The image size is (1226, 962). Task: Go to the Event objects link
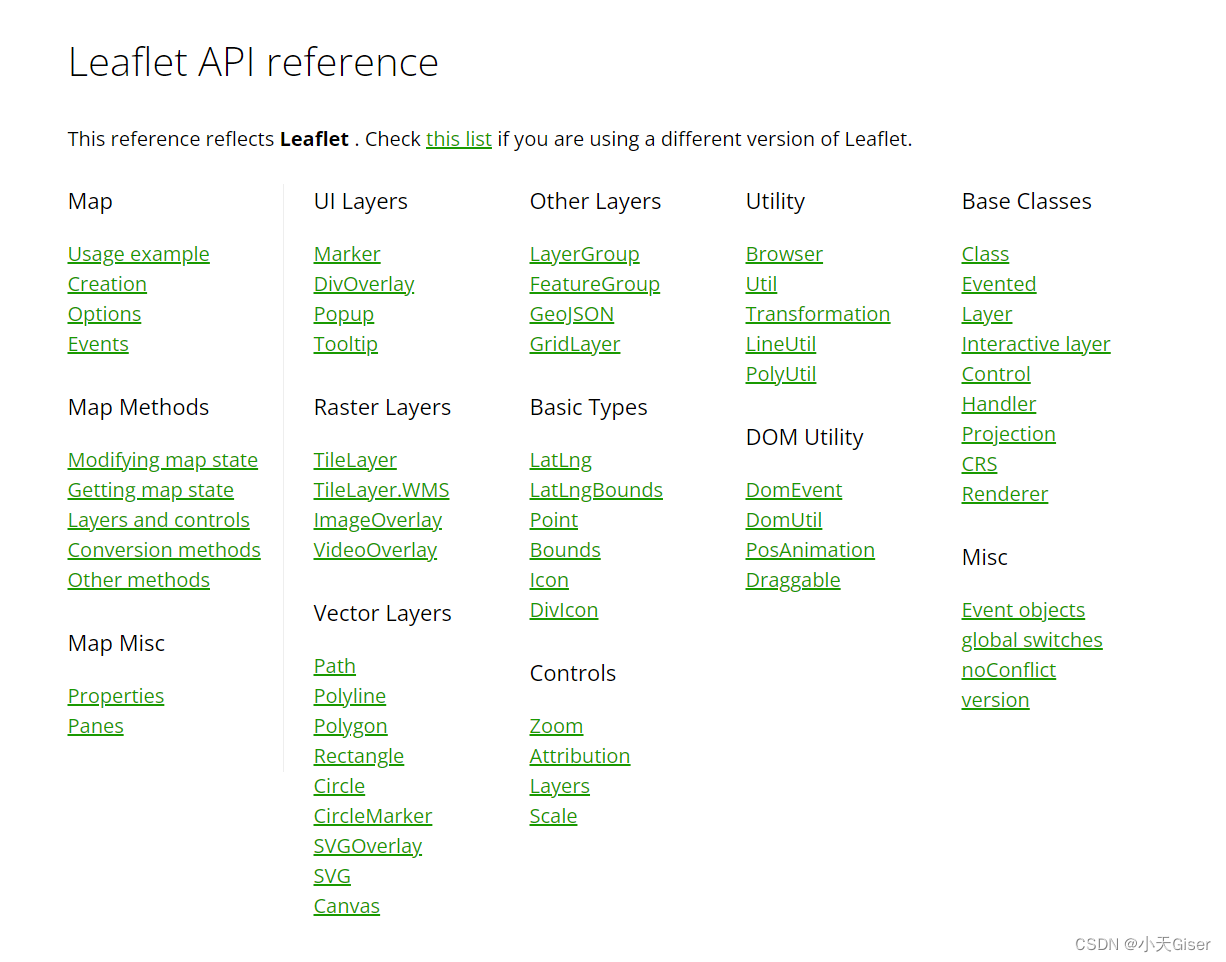tap(1023, 610)
